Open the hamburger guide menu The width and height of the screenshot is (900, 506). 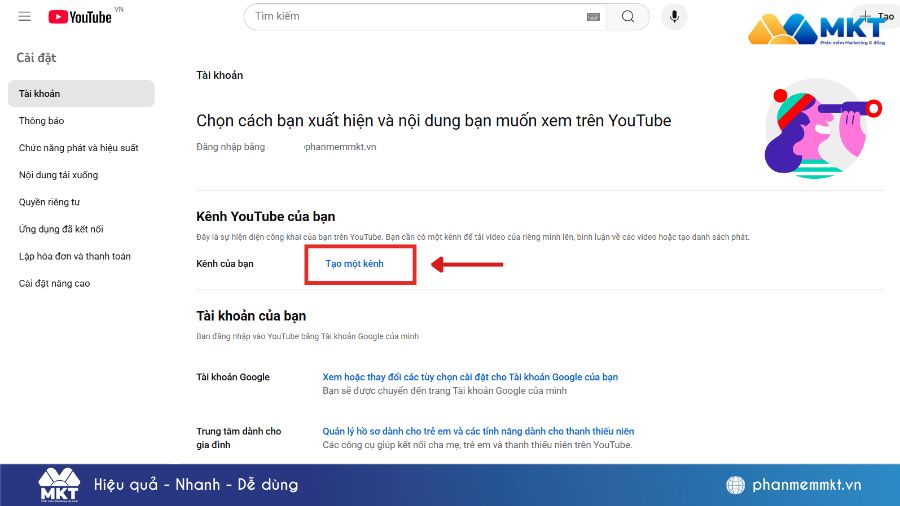click(x=24, y=17)
